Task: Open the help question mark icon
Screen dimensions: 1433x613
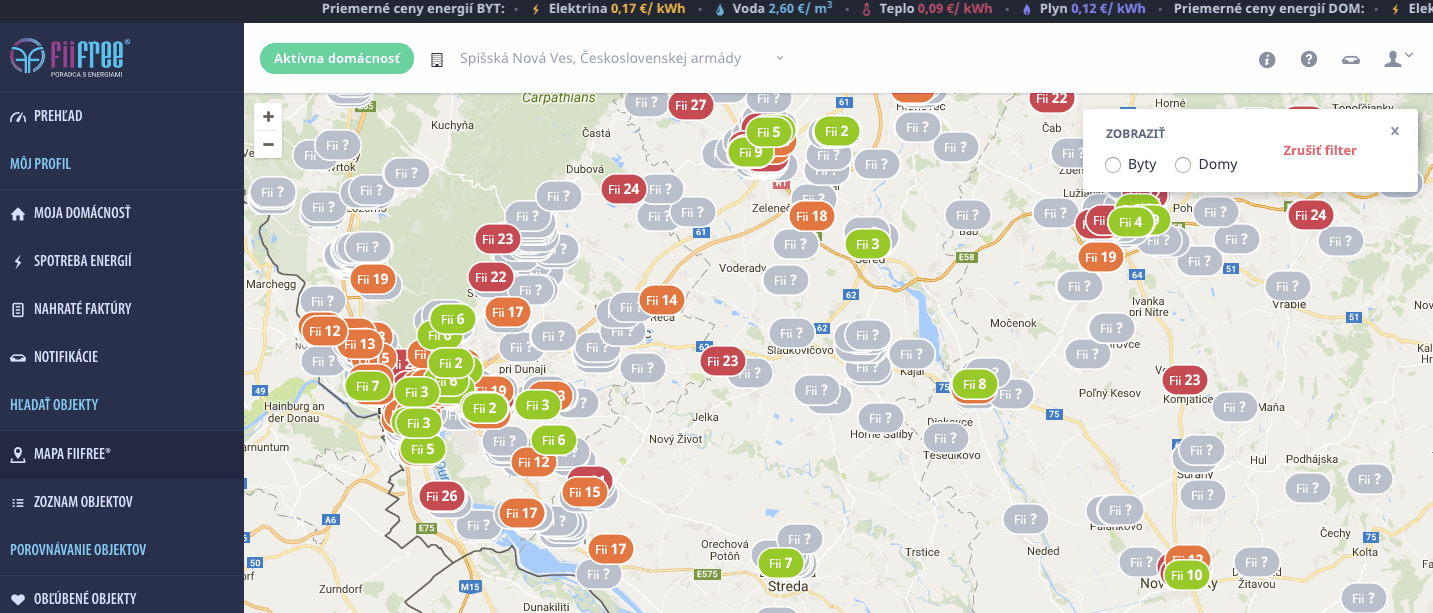Action: pyautogui.click(x=1309, y=59)
